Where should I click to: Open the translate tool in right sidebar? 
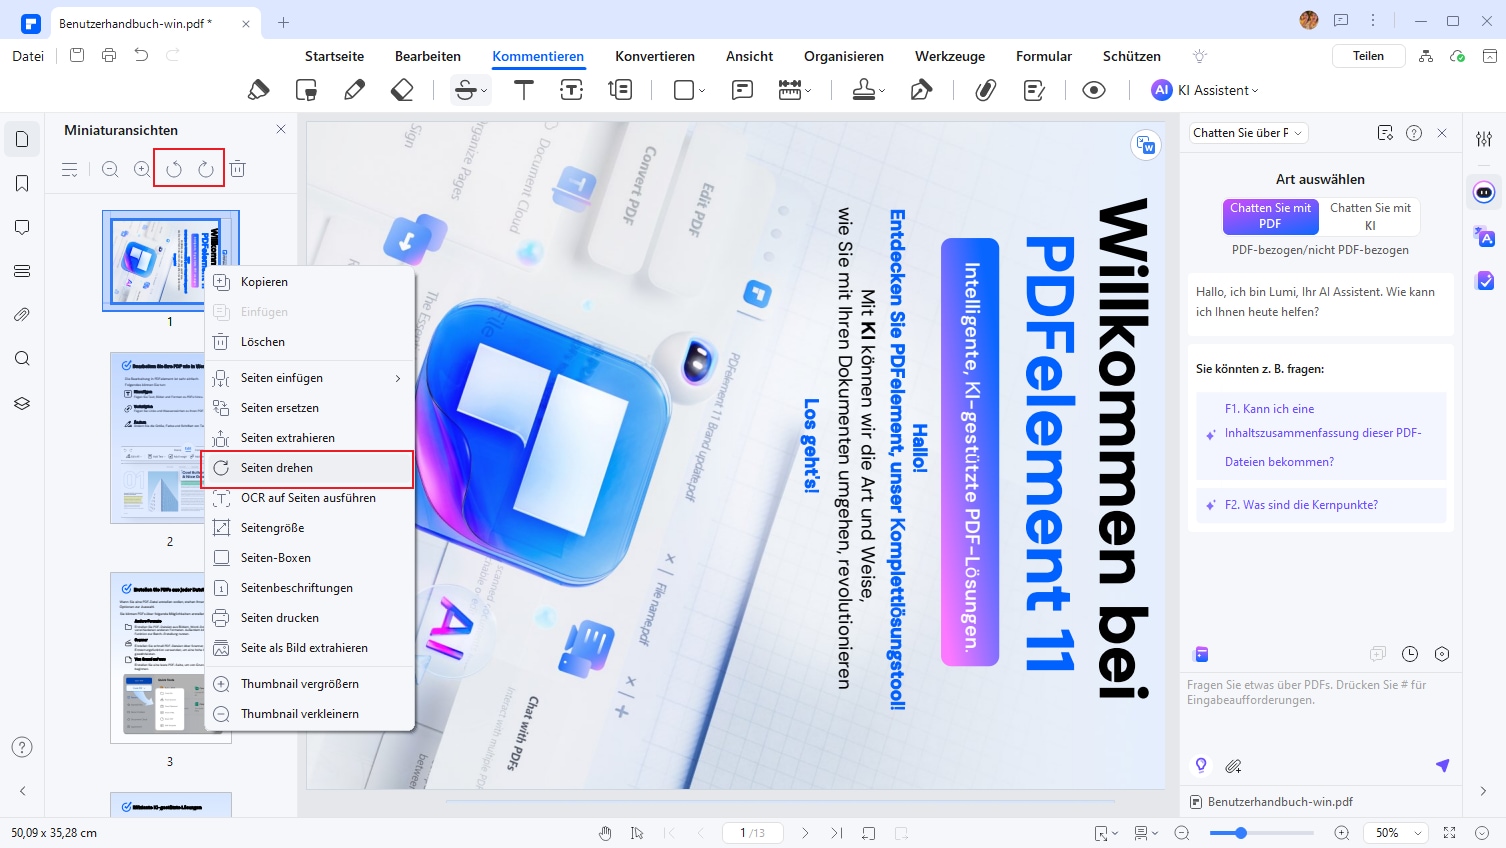tap(1484, 237)
